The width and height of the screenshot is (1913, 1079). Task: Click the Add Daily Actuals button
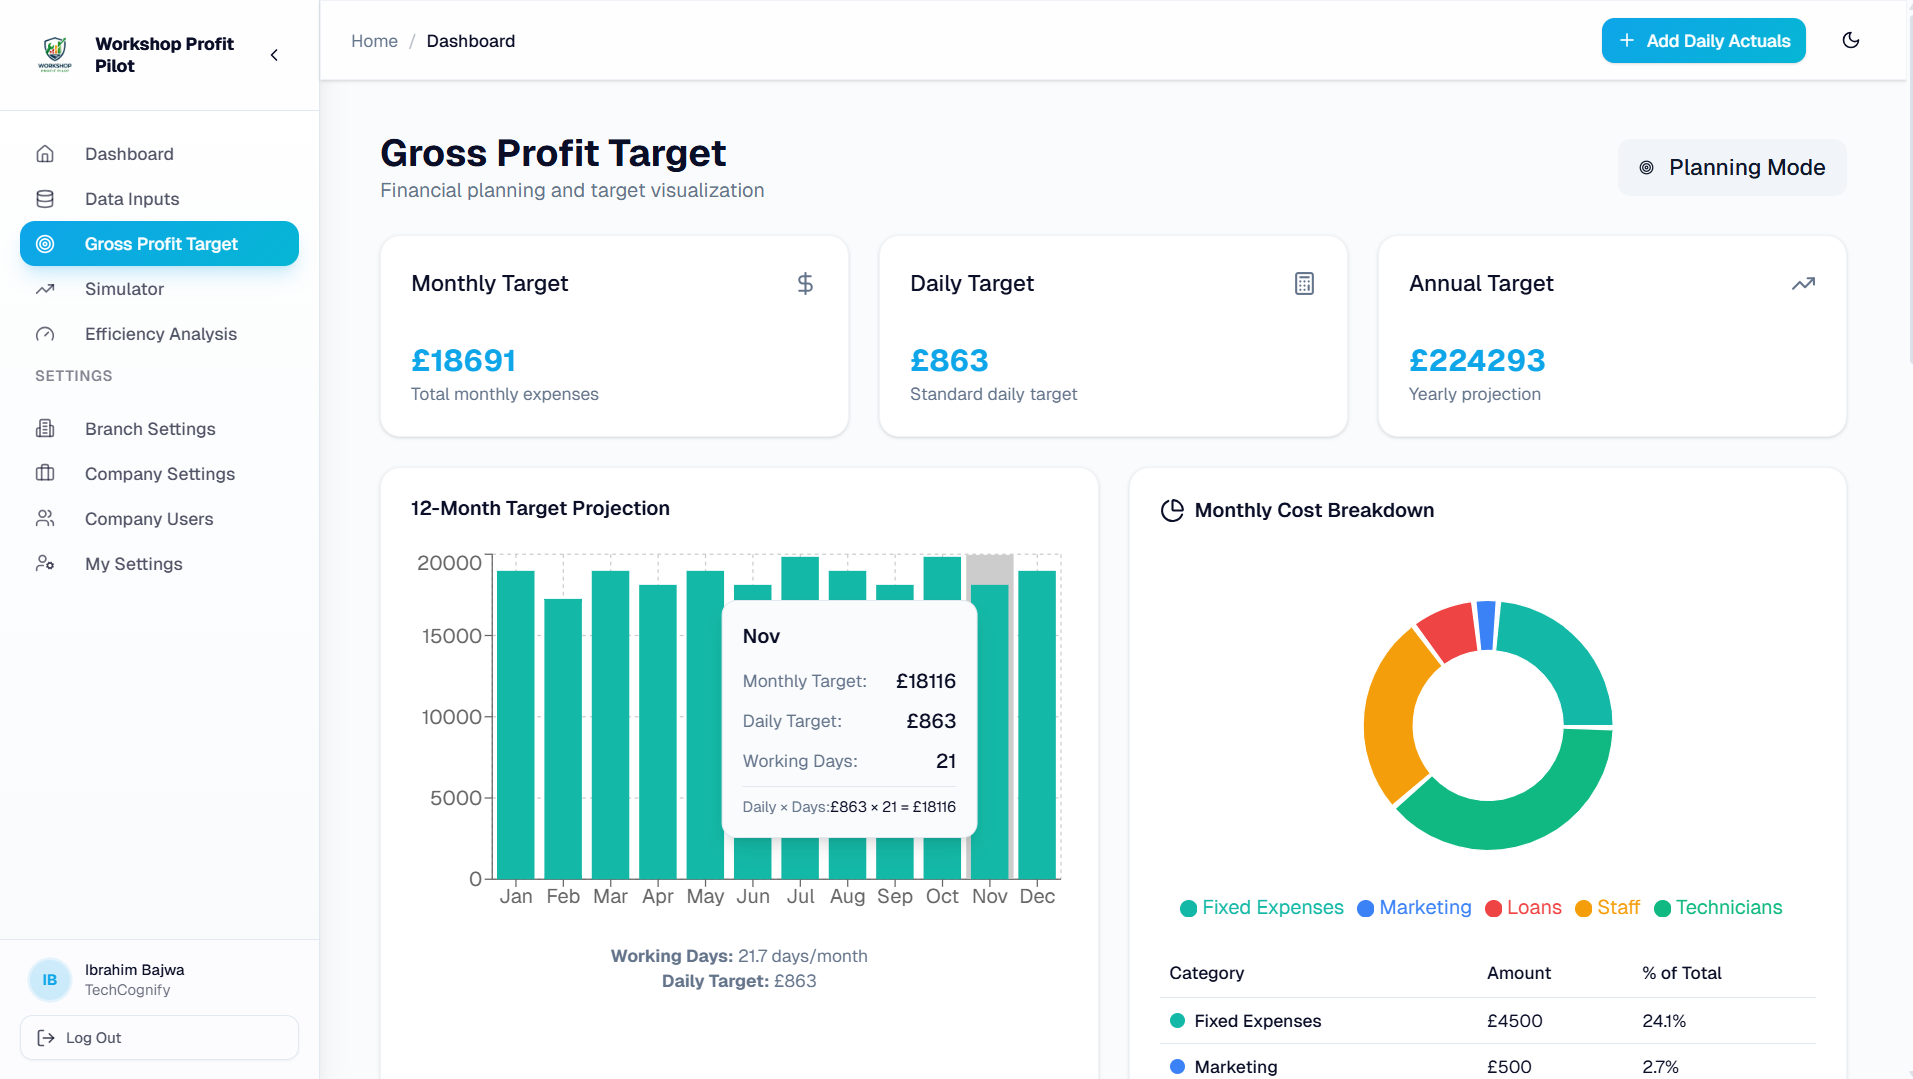tap(1702, 40)
